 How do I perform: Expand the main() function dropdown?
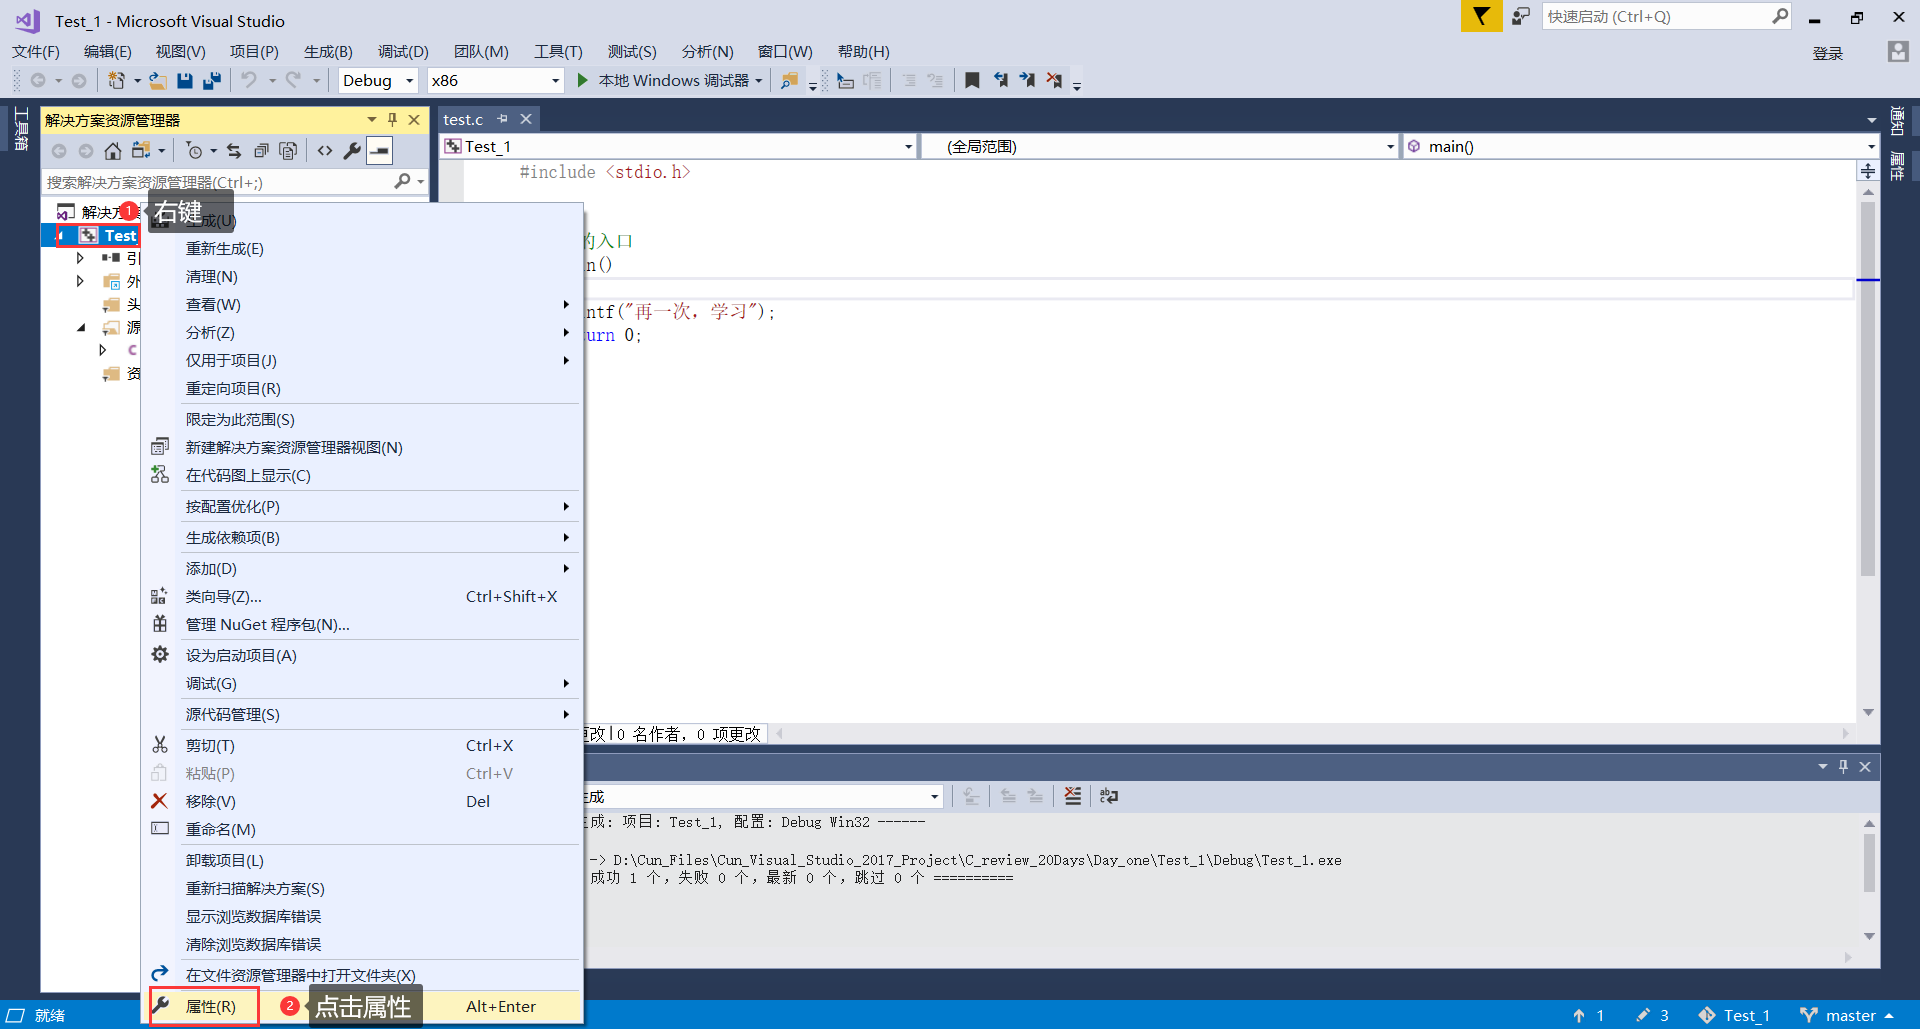[1871, 147]
